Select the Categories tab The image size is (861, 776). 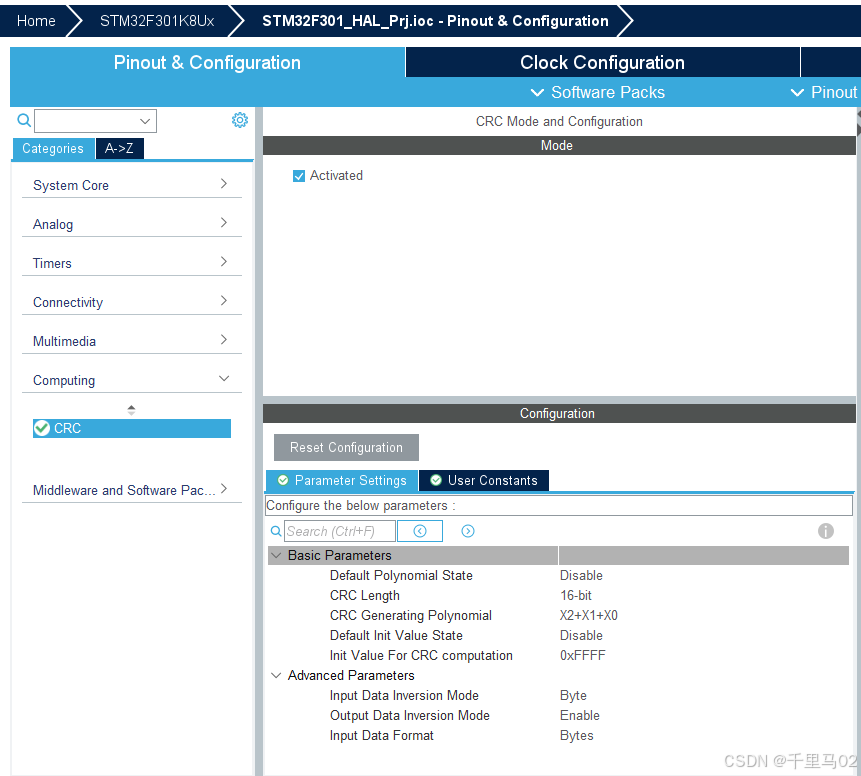53,148
